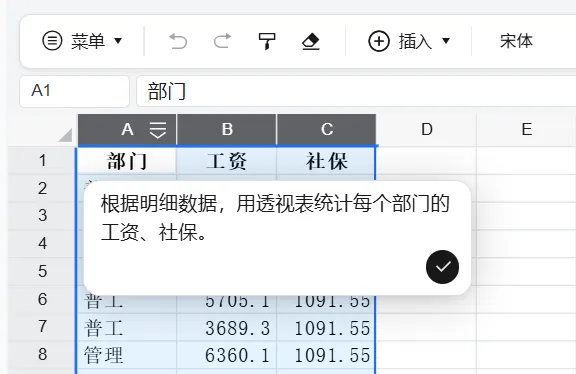Select the 社保 header cell
This screenshot has height=374, width=576.
326,161
